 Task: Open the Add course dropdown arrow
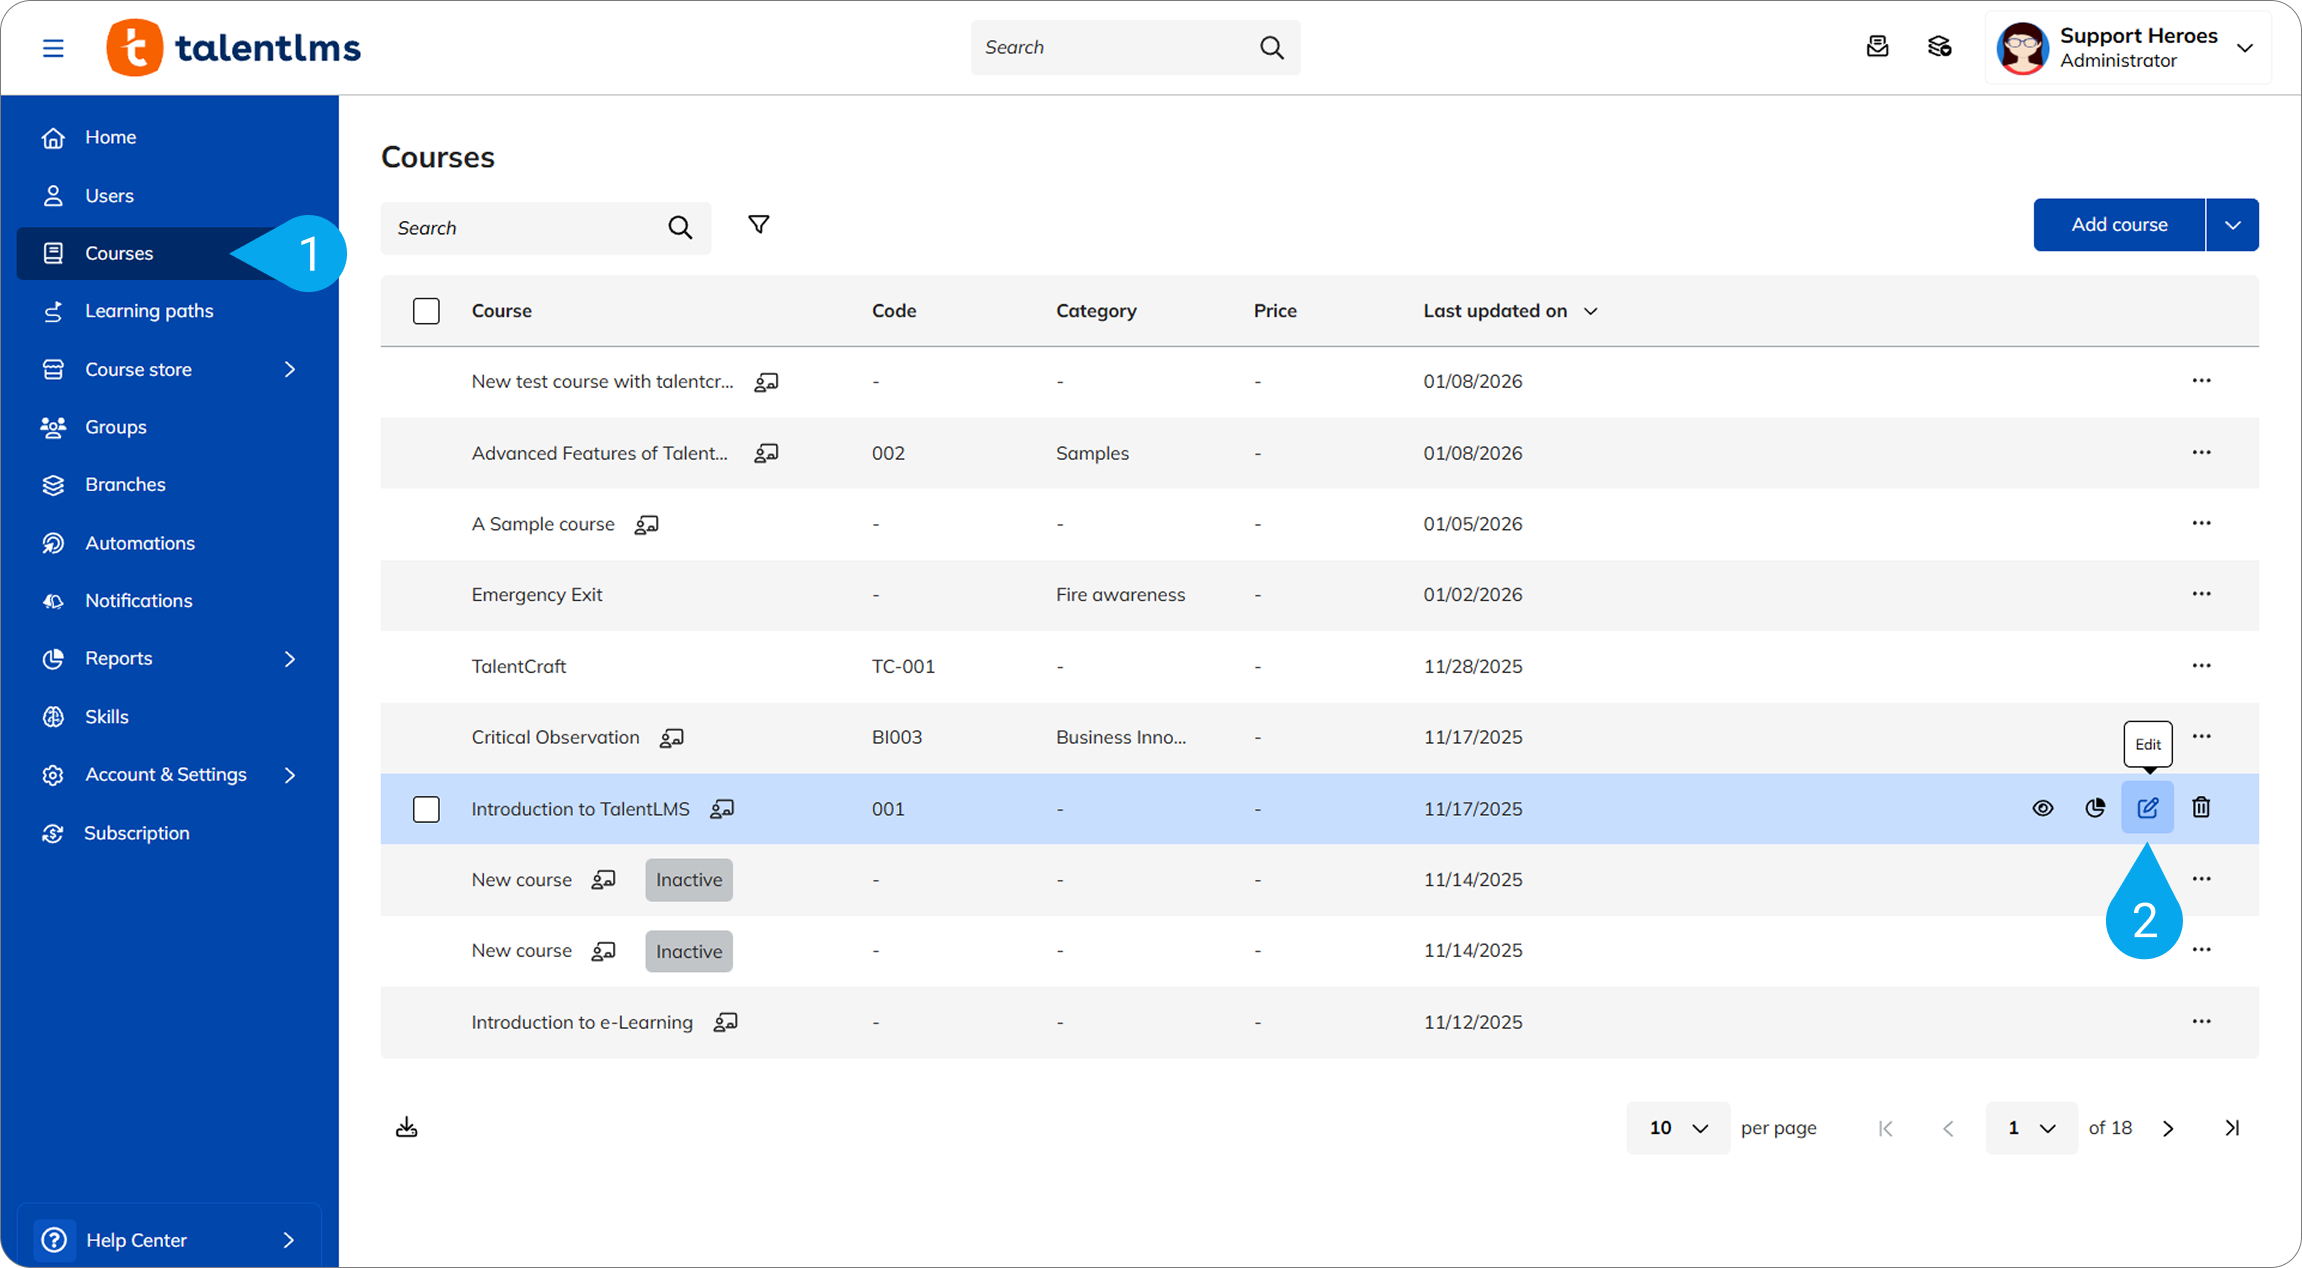(2232, 225)
